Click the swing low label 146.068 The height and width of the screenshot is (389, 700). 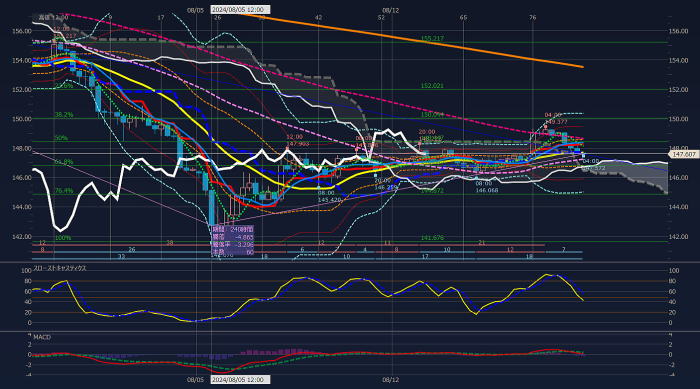(x=487, y=190)
